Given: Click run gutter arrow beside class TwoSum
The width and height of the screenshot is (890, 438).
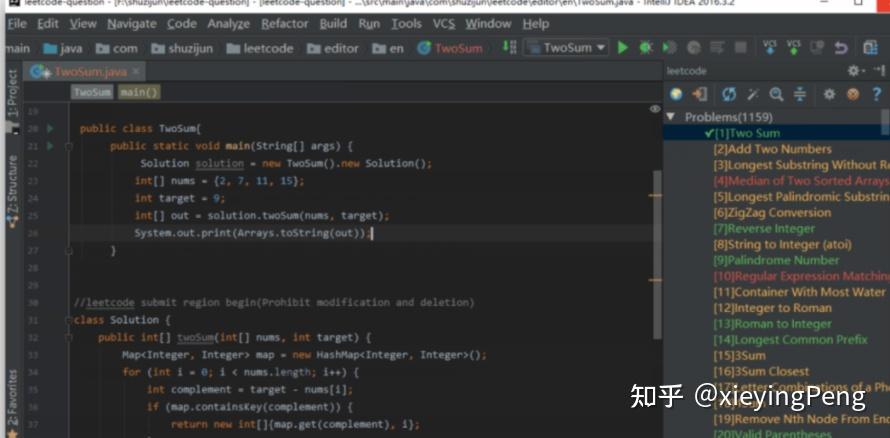Looking at the screenshot, I should (50, 129).
